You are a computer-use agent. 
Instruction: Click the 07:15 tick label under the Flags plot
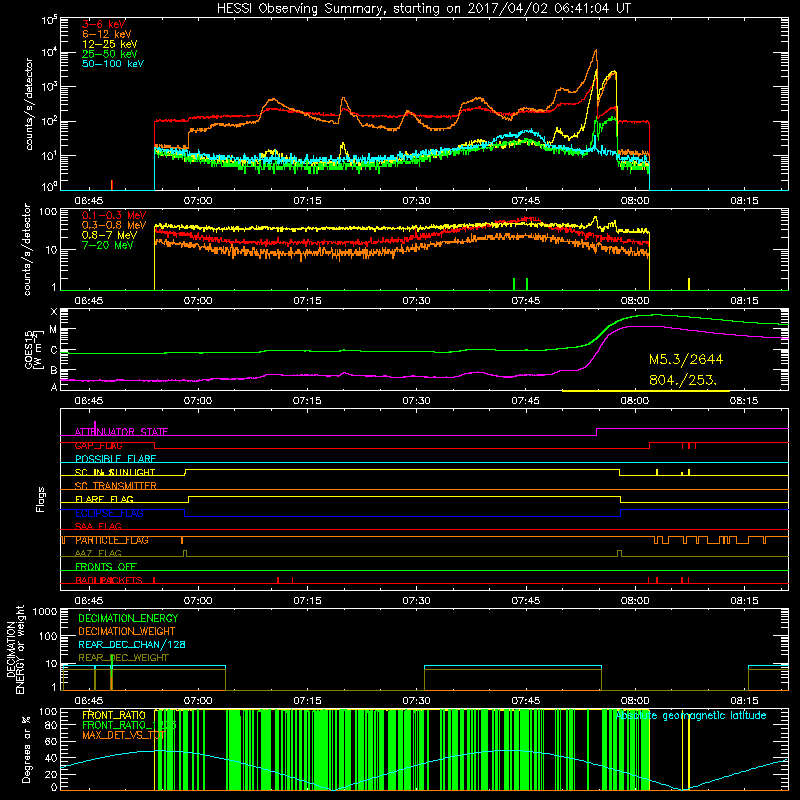307,601
